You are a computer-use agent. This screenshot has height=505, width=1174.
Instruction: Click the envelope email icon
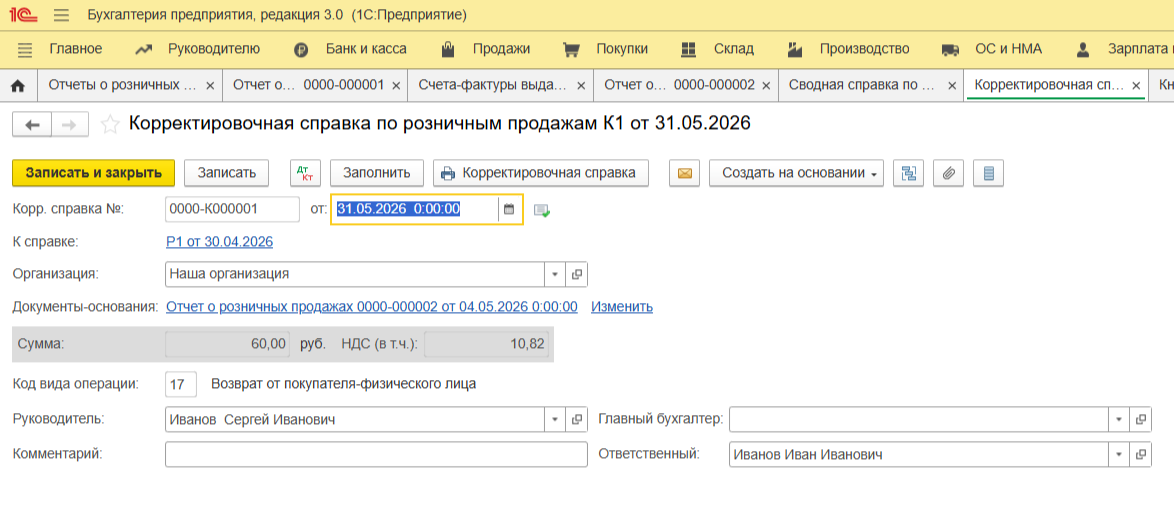pos(685,173)
